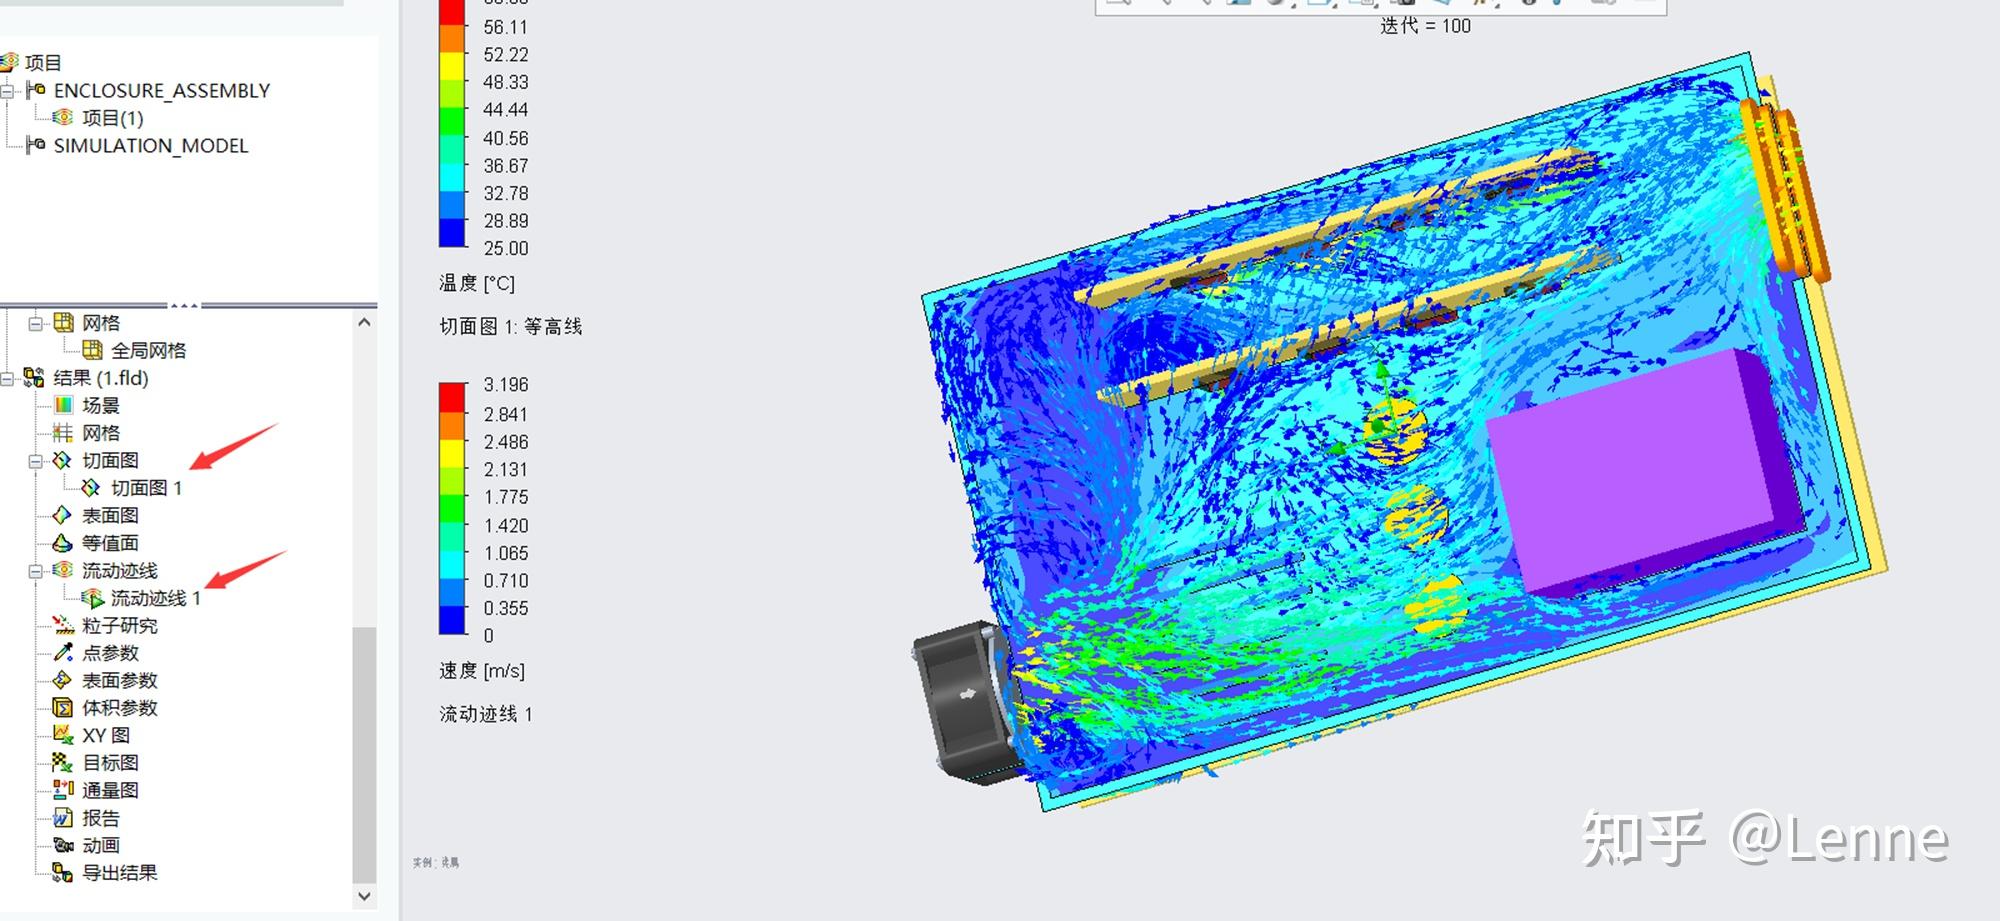Collapse the 流动迹线 flow trajectories node
The image size is (2000, 921).
(36, 571)
